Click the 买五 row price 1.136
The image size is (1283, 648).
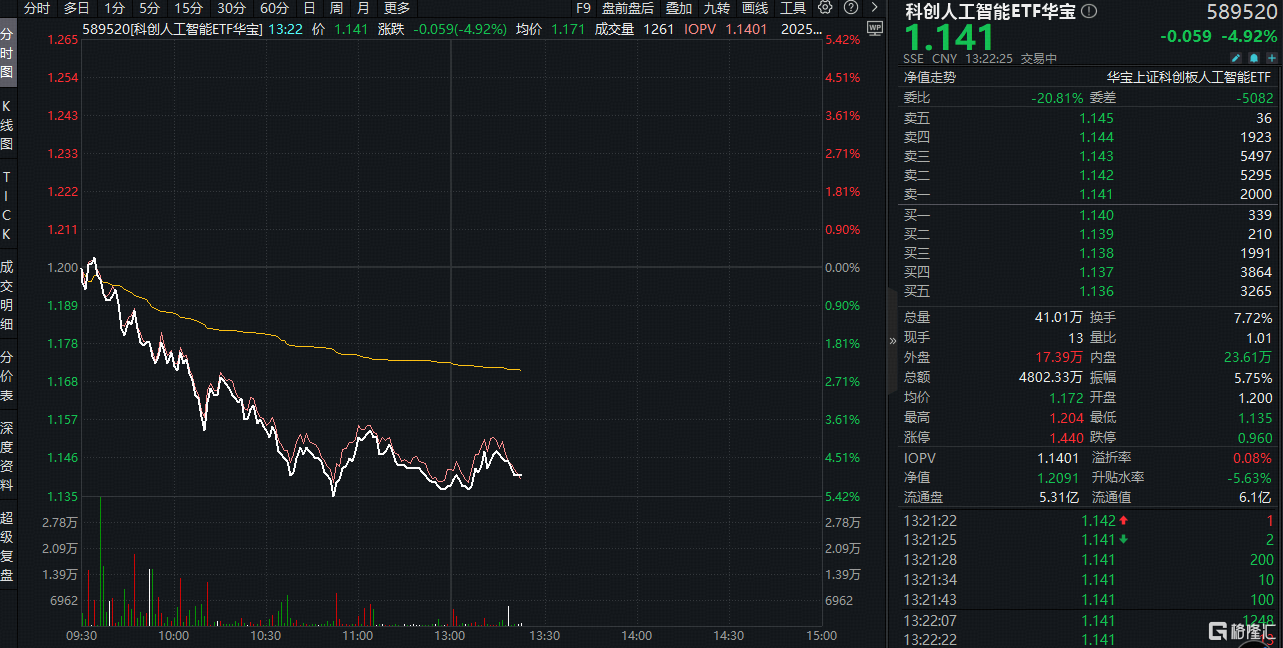pos(1096,291)
